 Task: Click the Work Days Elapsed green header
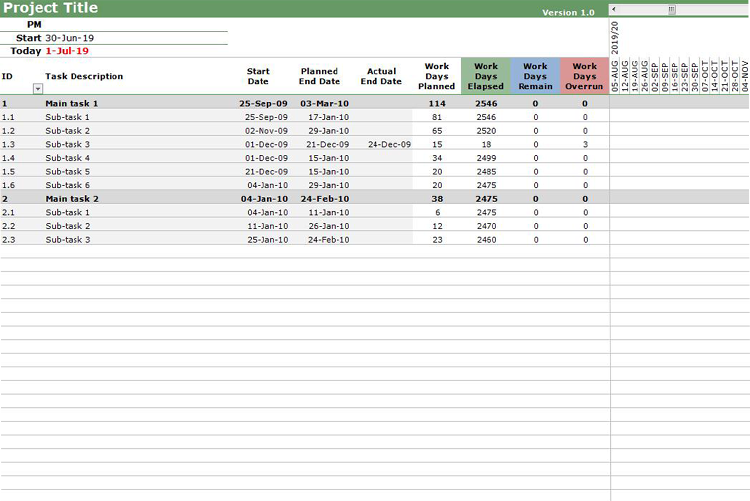point(485,76)
